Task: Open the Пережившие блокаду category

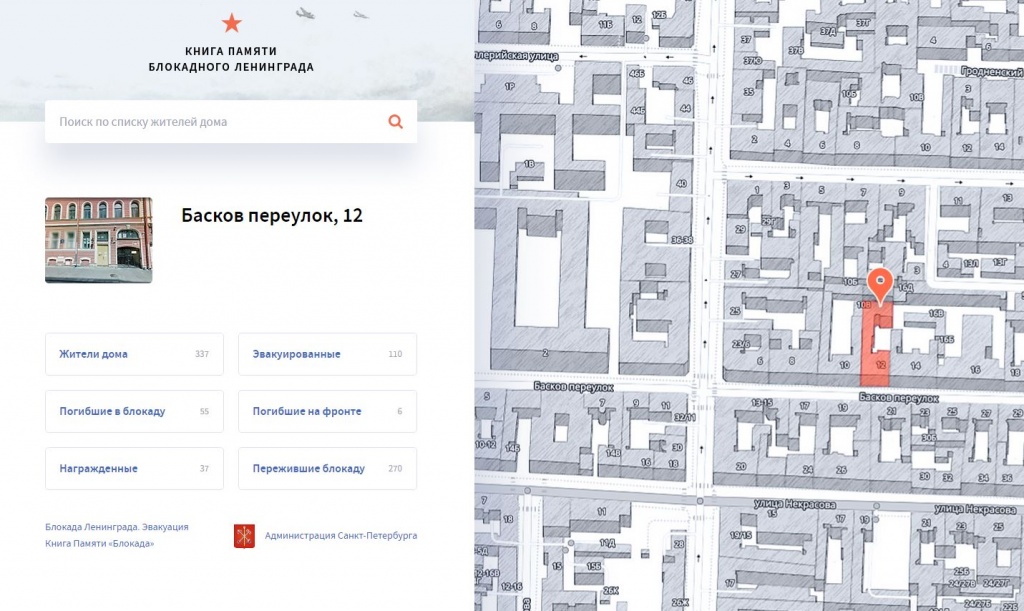Action: pos(327,468)
